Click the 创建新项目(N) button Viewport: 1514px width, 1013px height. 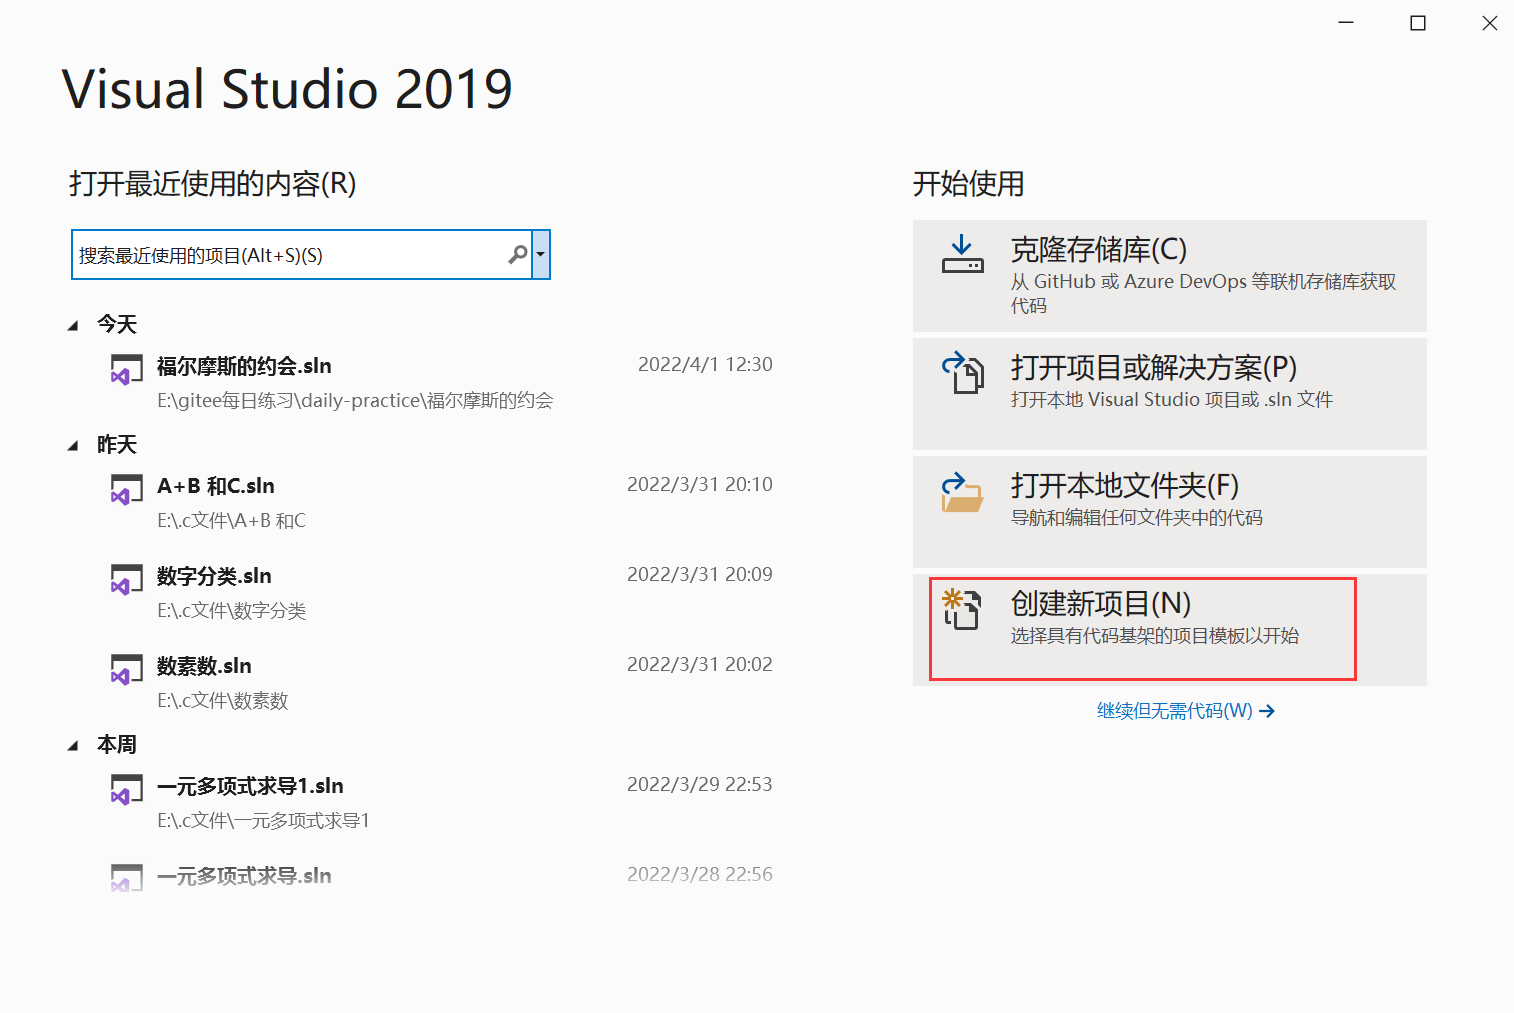[1169, 630]
